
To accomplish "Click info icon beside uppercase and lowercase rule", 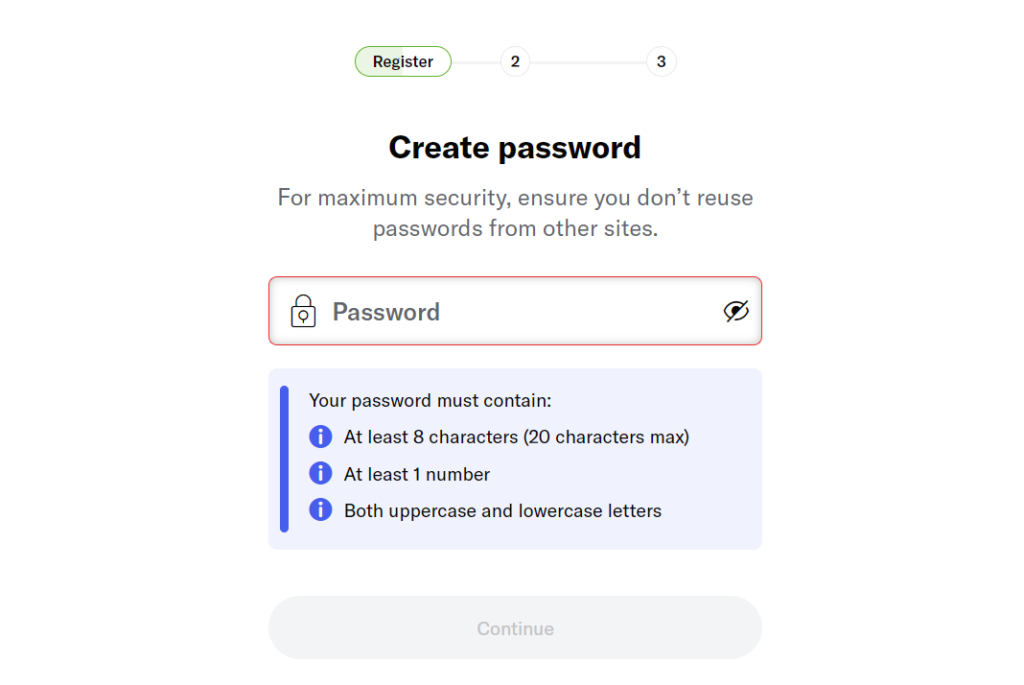I will tap(320, 511).
